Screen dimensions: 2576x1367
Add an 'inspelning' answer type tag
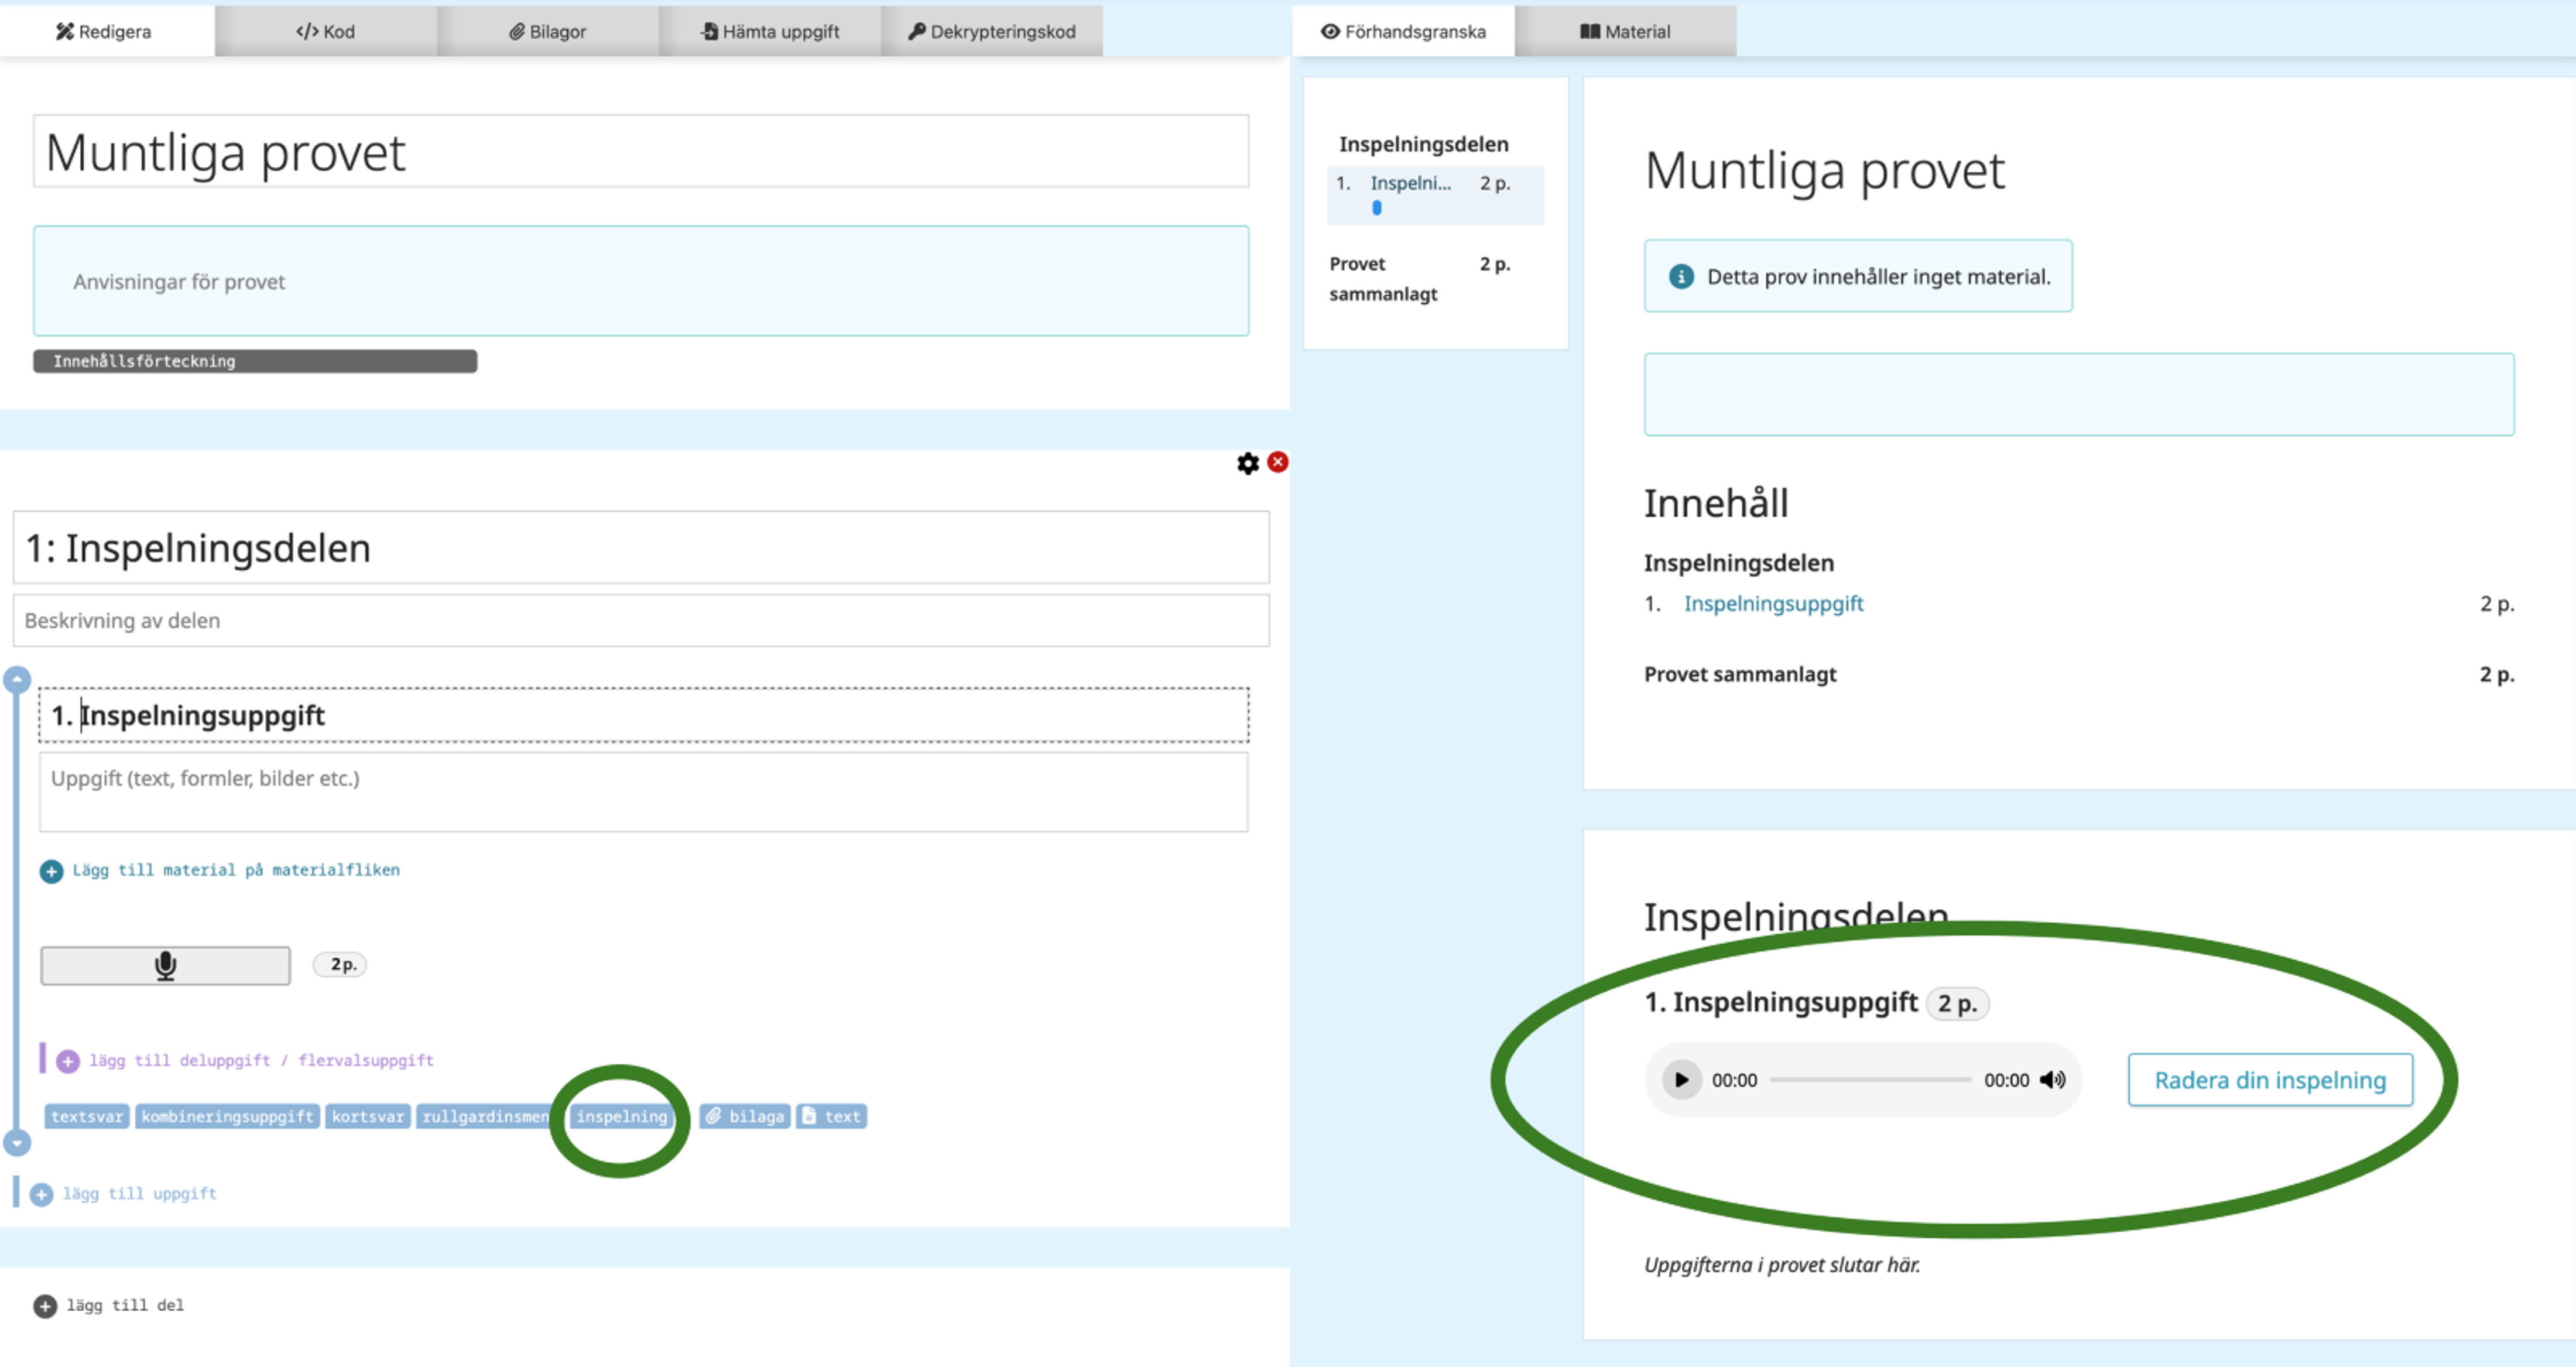621,1116
